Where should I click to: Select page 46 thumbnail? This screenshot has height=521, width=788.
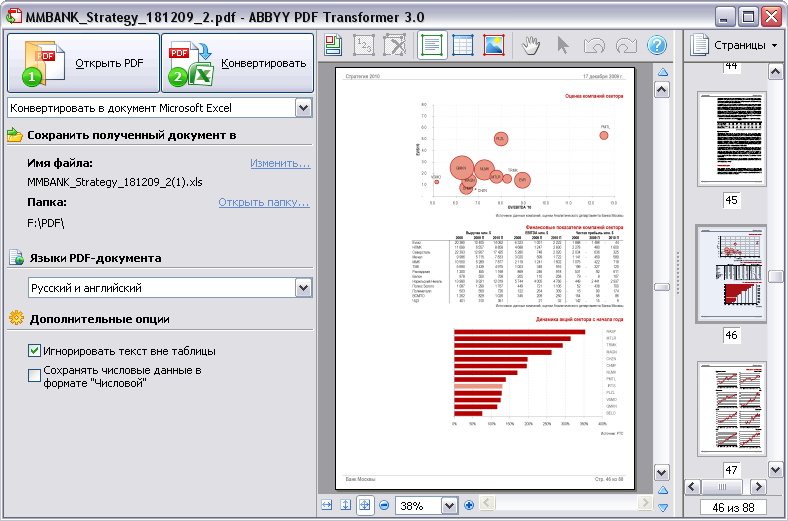coord(731,274)
